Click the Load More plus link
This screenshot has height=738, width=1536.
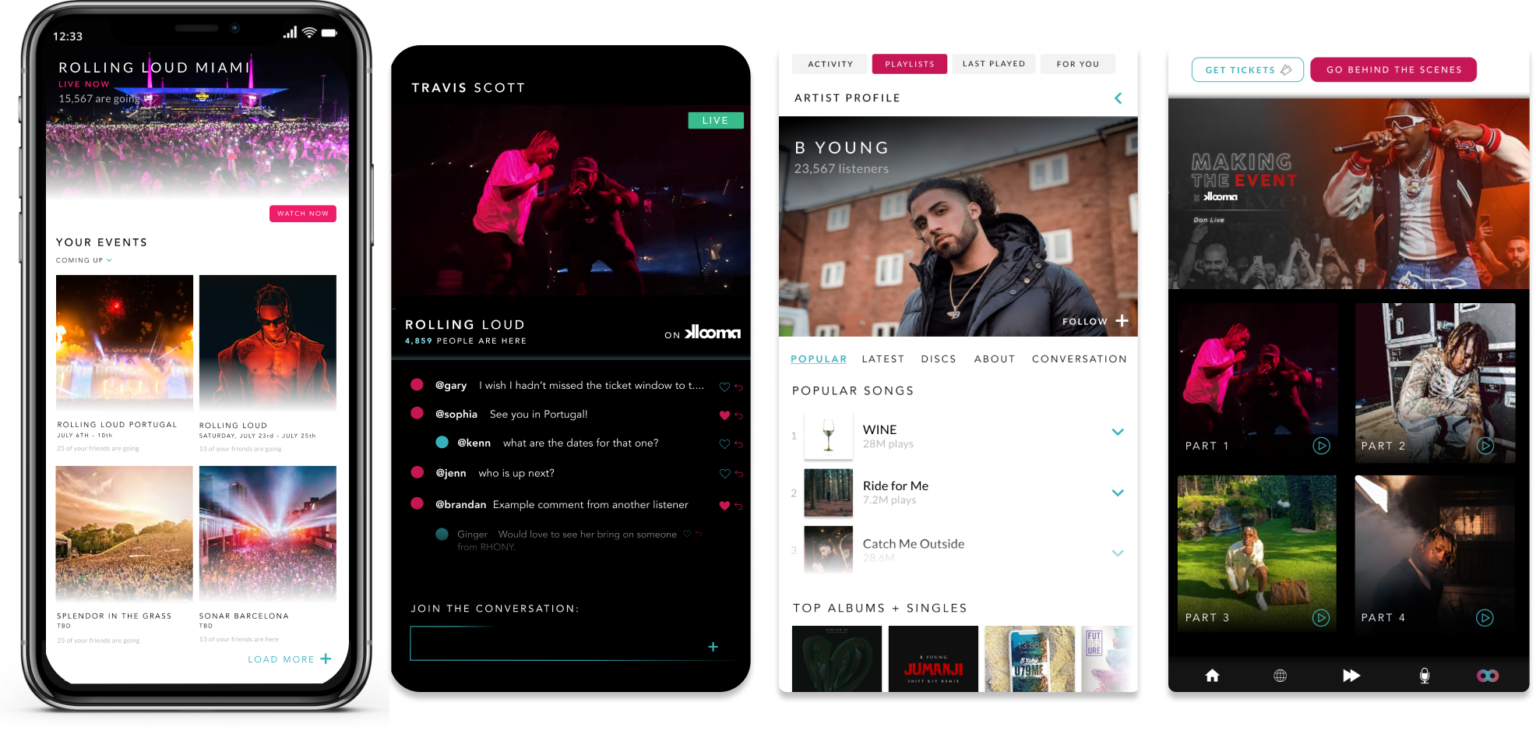click(x=289, y=659)
